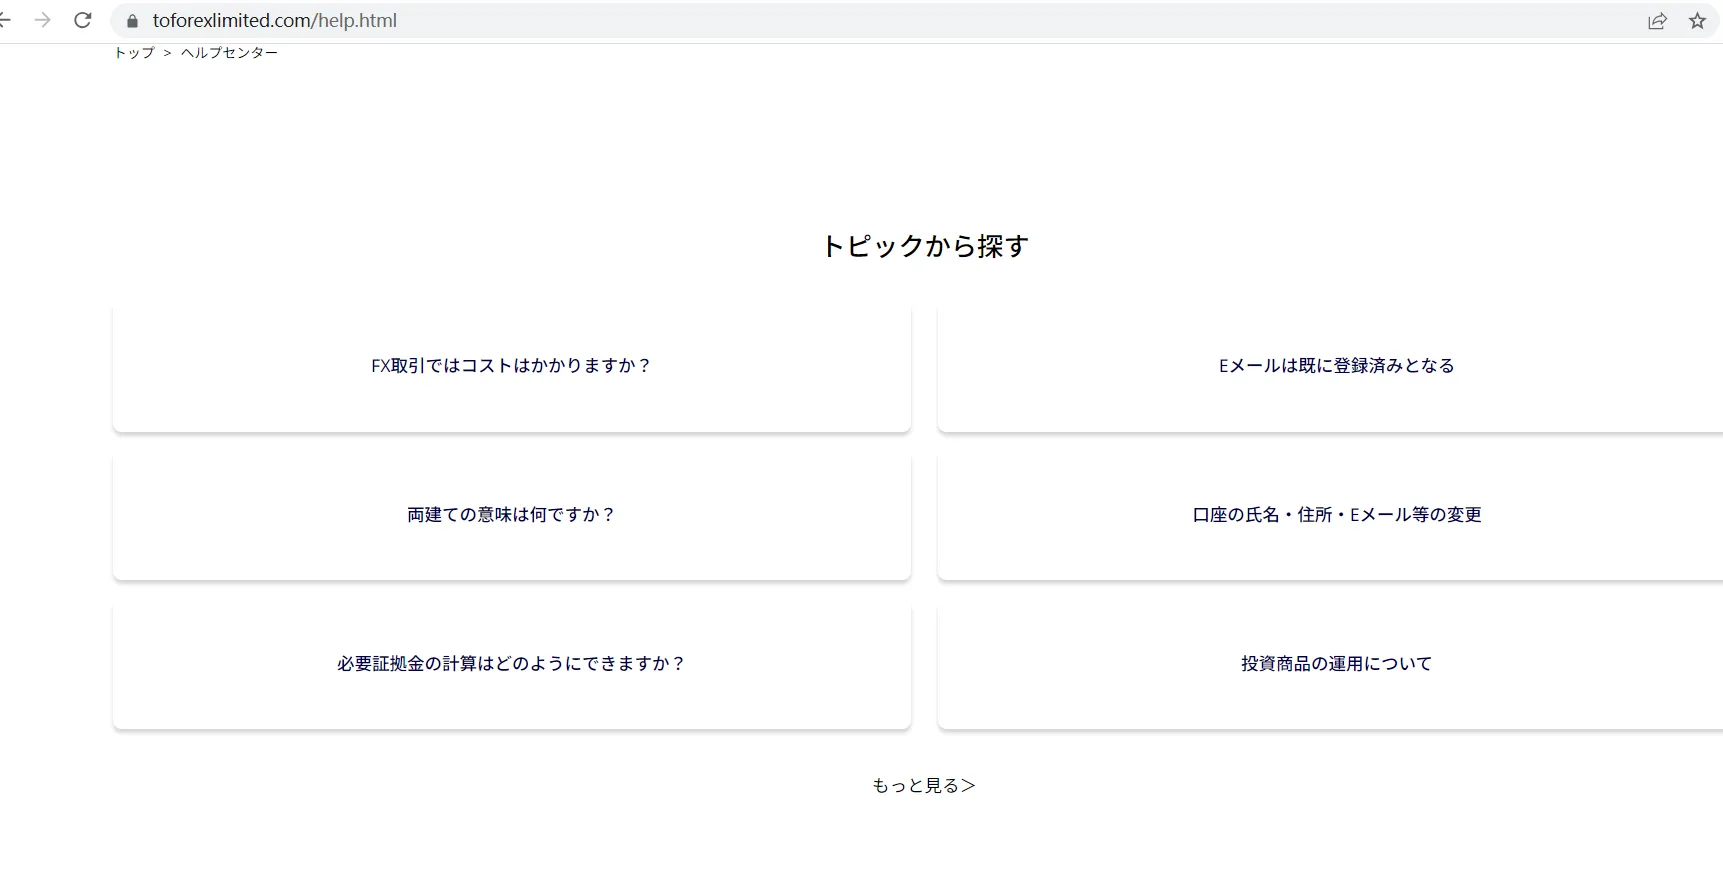The width and height of the screenshot is (1723, 887).
Task: Click the browser forward arrow
Action: click(x=42, y=20)
